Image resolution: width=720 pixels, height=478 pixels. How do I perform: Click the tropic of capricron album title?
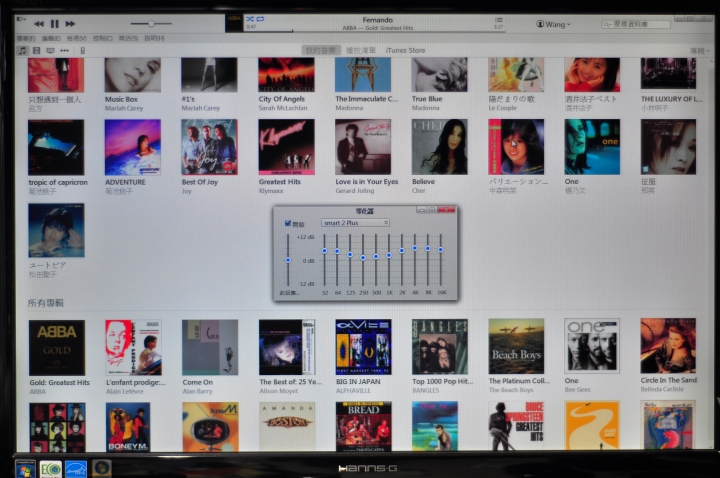pos(58,182)
